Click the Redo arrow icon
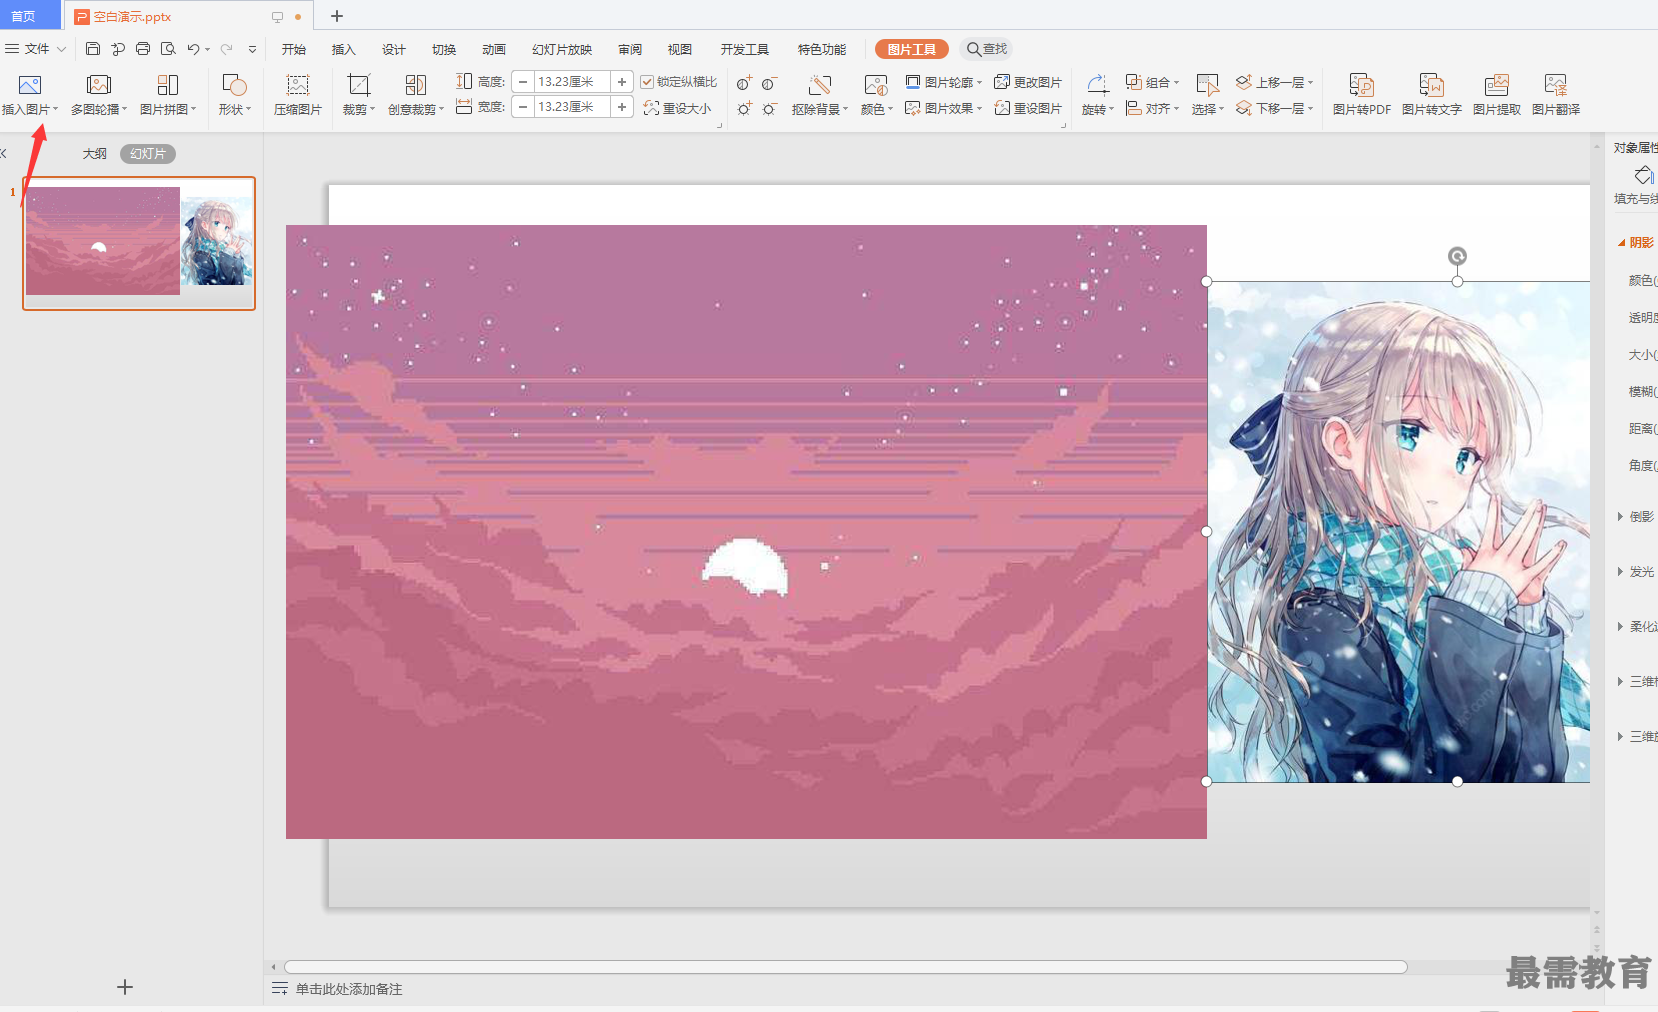 click(227, 48)
